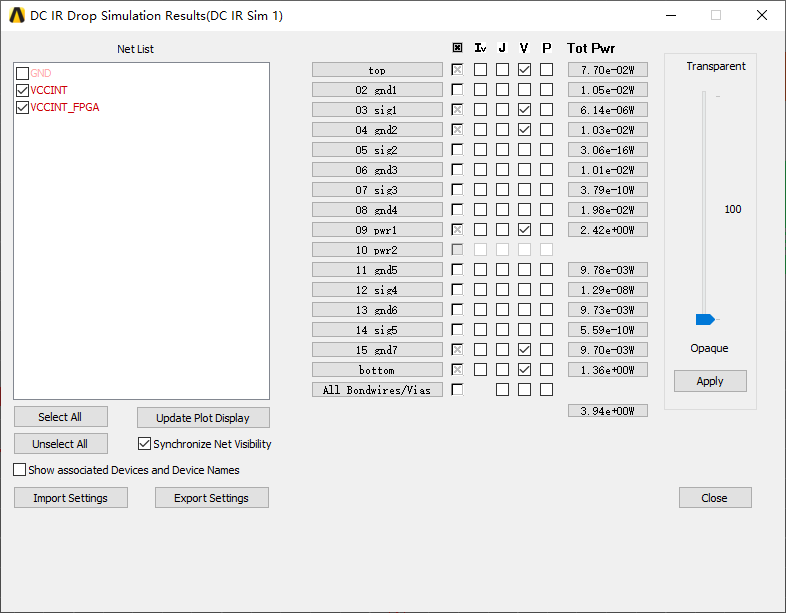
Task: Click the 12 sig4 layer button
Action: tap(377, 290)
